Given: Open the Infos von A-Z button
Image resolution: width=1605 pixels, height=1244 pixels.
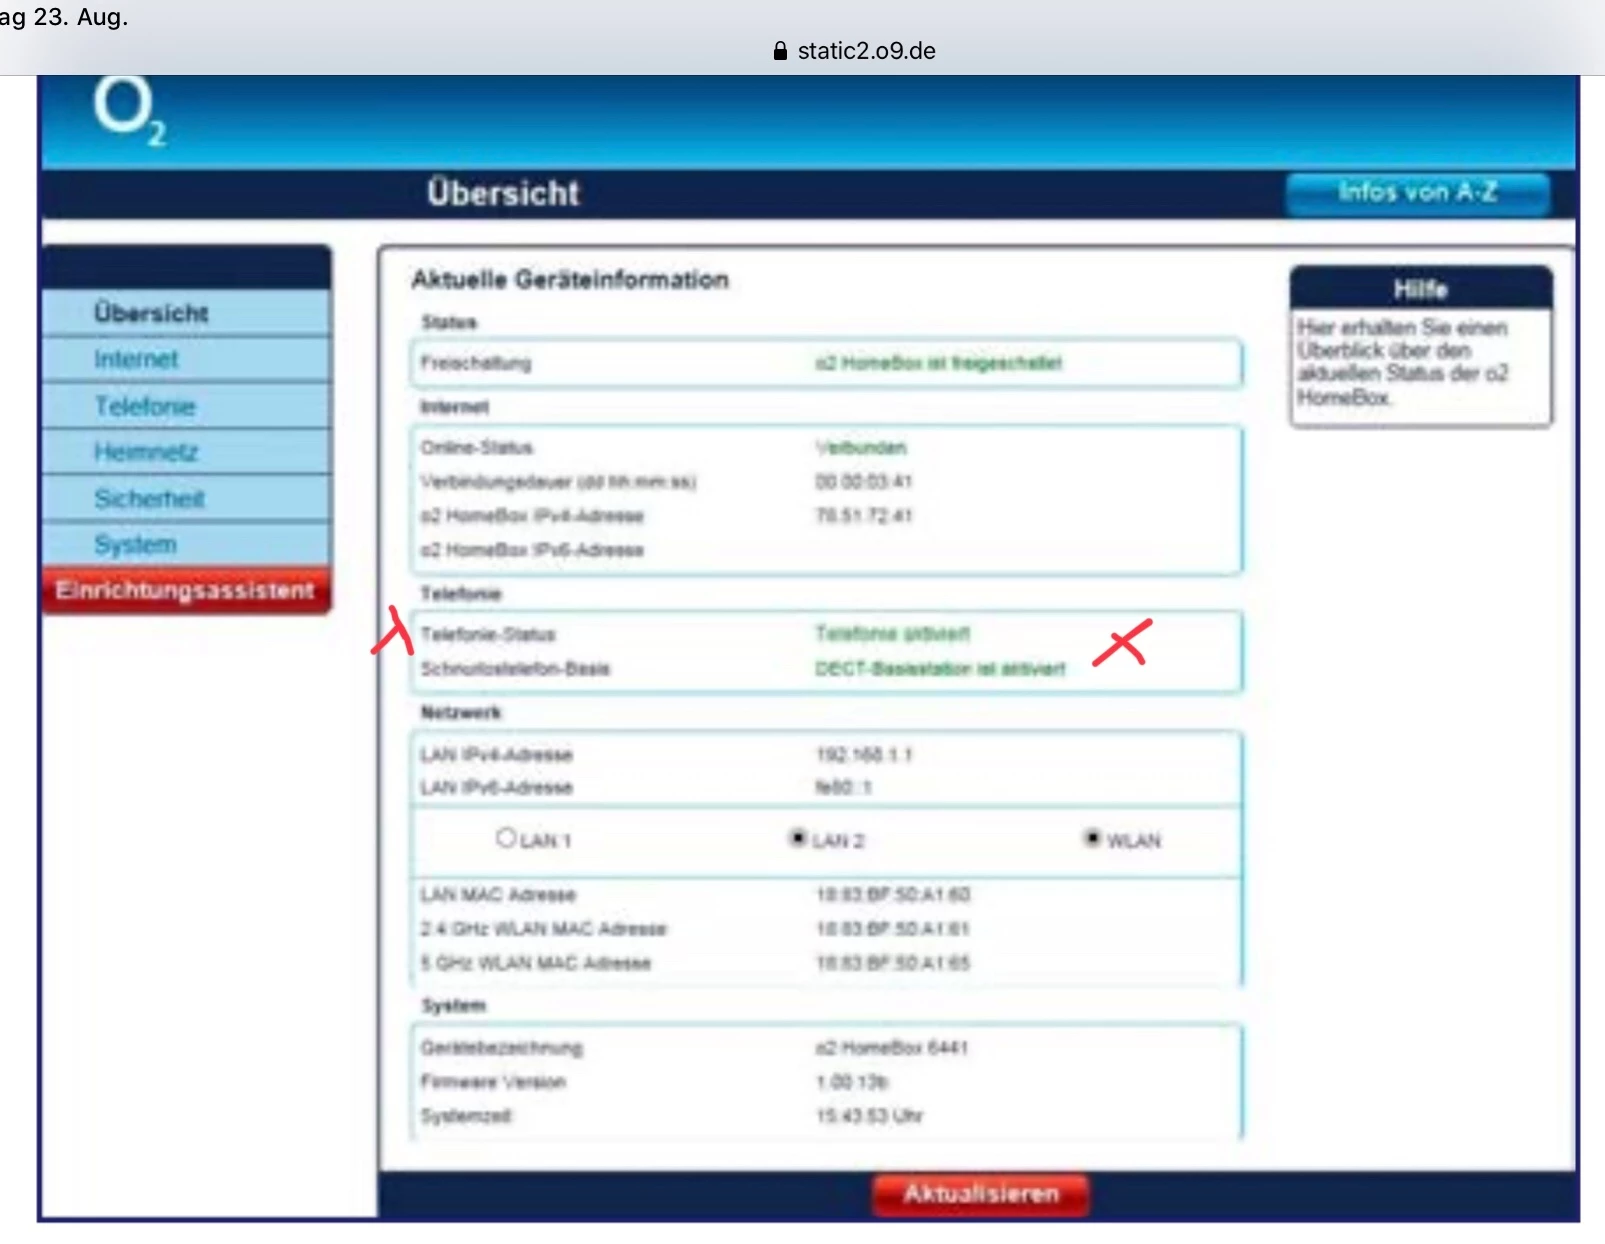Looking at the screenshot, I should (x=1417, y=192).
